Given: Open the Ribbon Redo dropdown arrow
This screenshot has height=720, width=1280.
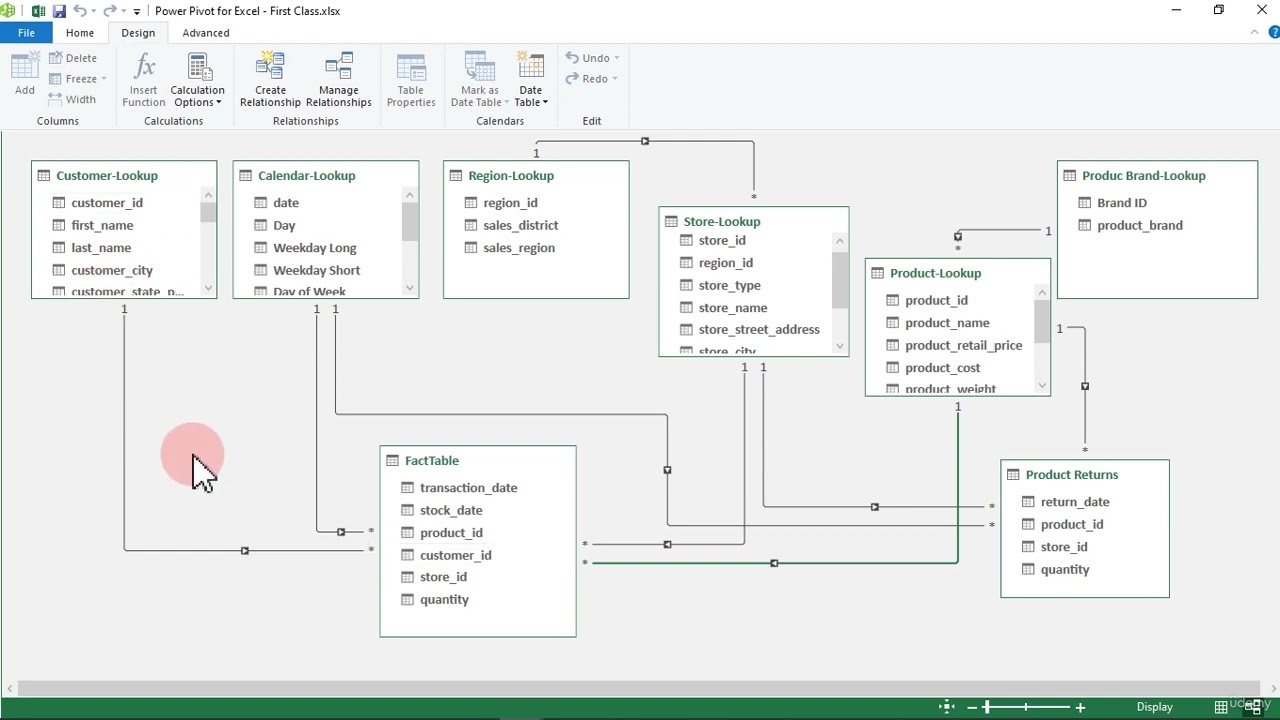Looking at the screenshot, I should (x=614, y=79).
